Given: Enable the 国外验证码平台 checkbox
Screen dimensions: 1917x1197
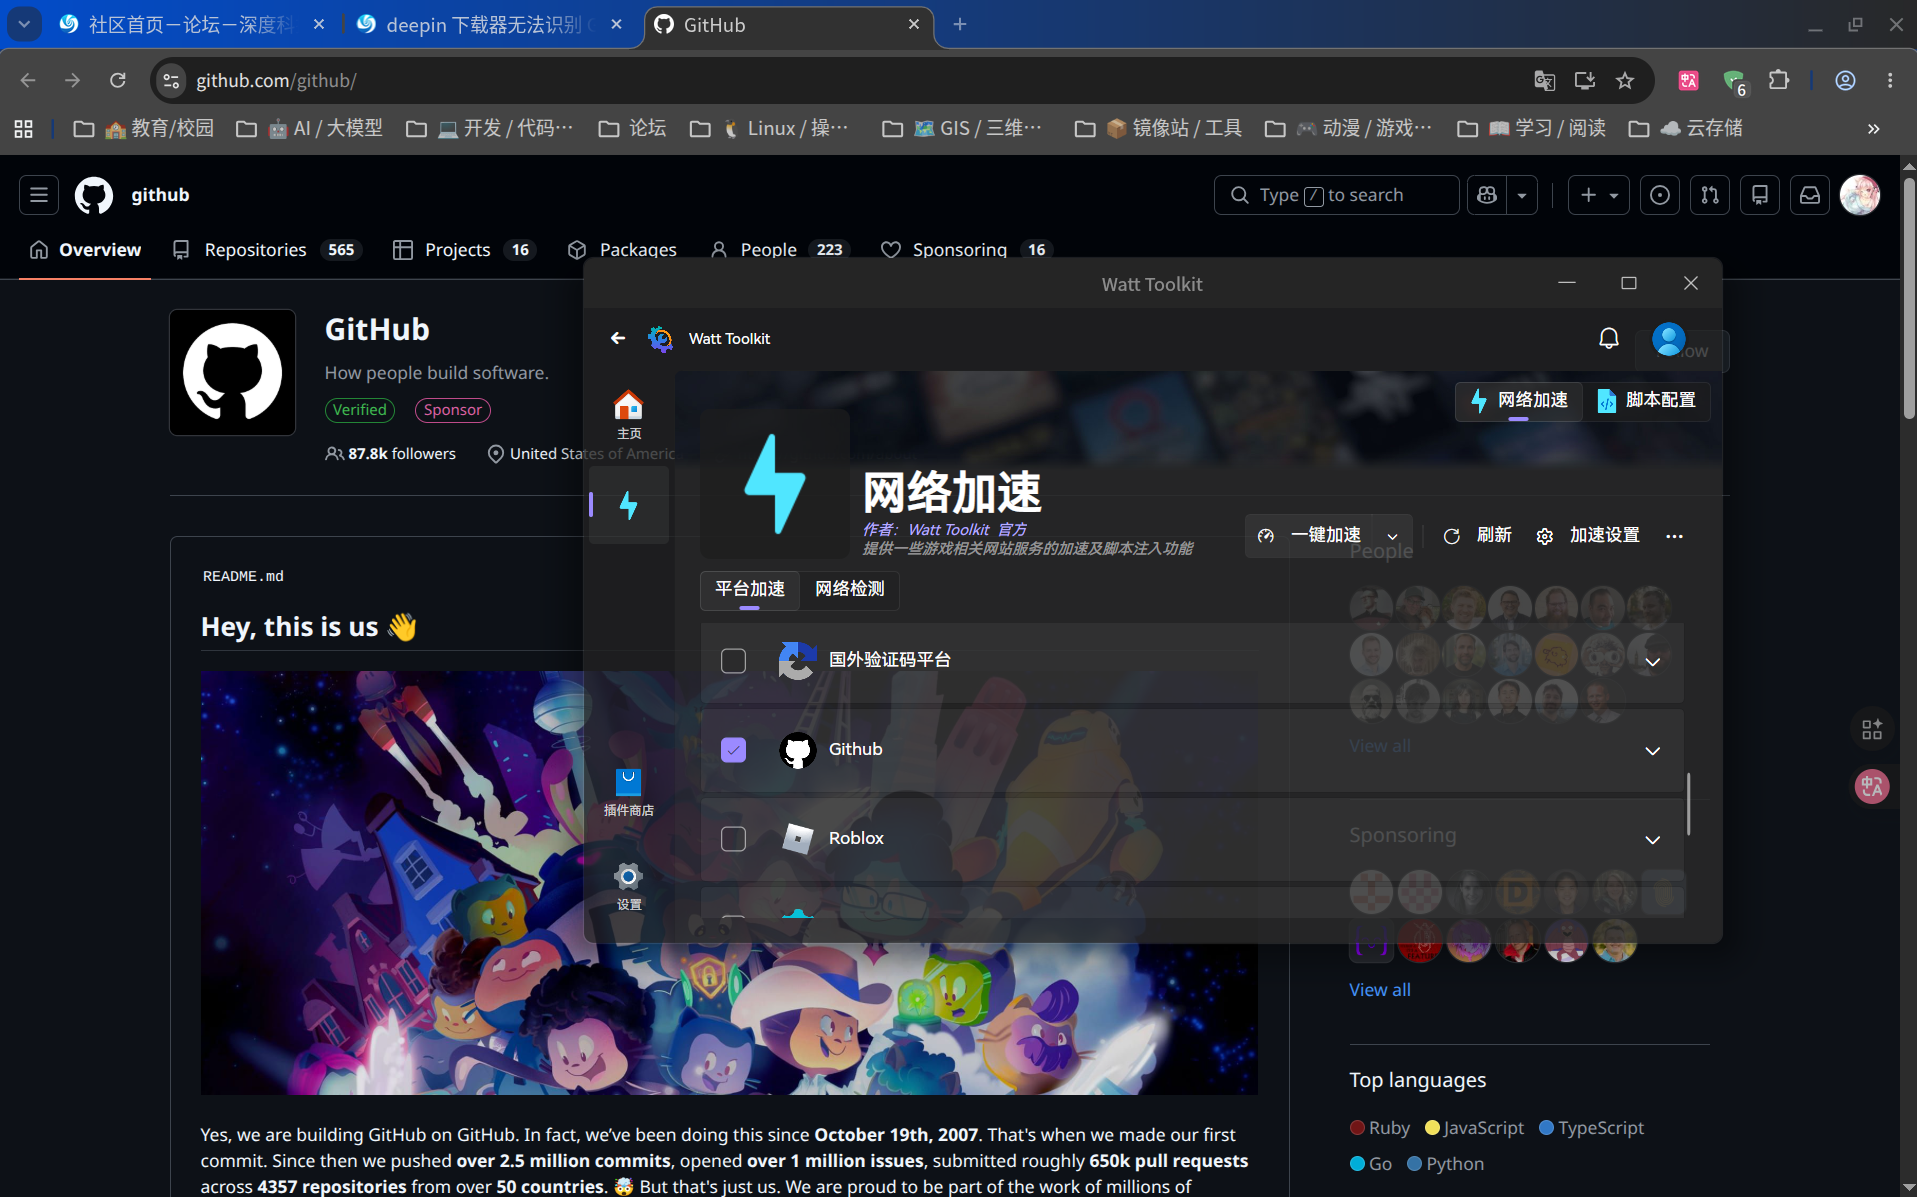Looking at the screenshot, I should (x=733, y=660).
